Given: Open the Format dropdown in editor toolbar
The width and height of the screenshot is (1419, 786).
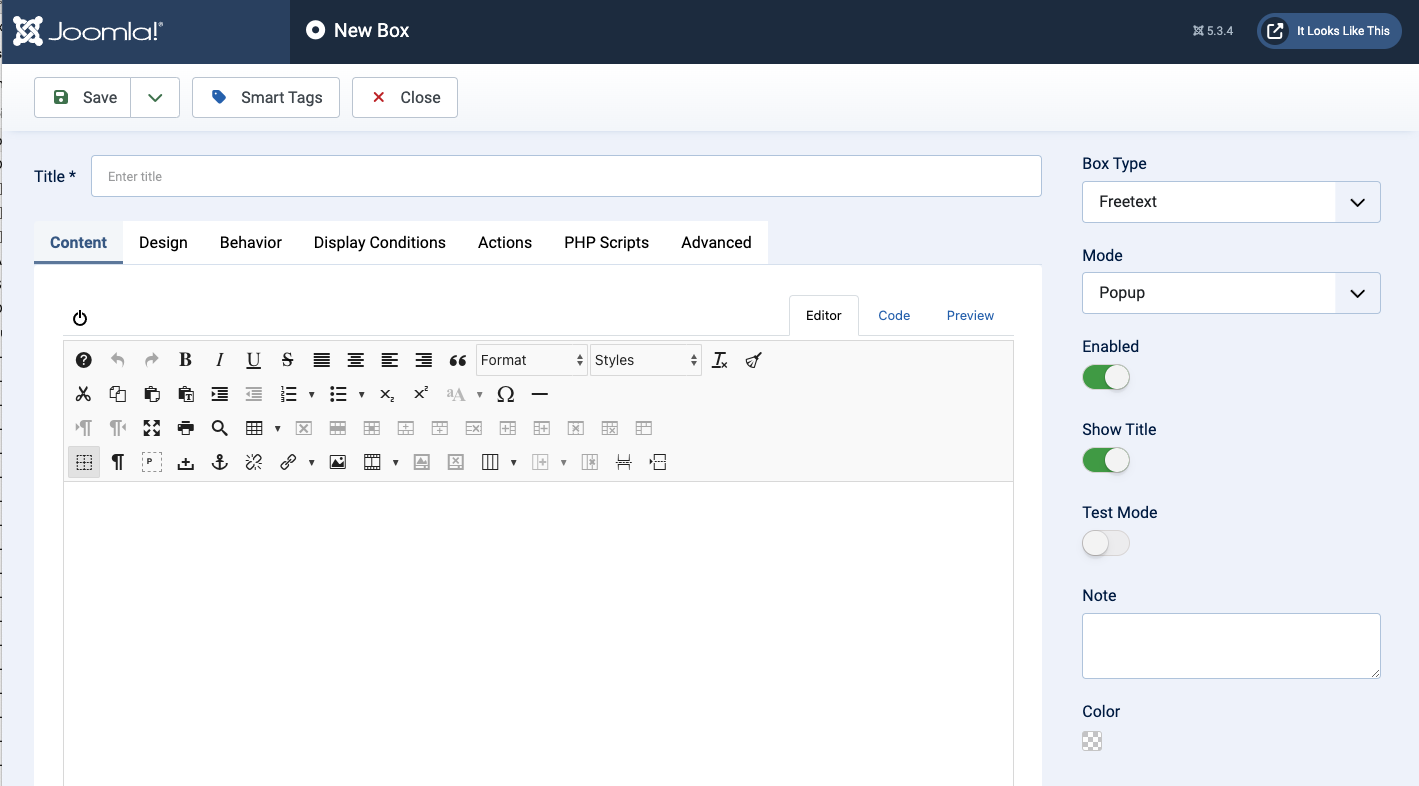Looking at the screenshot, I should pyautogui.click(x=532, y=360).
